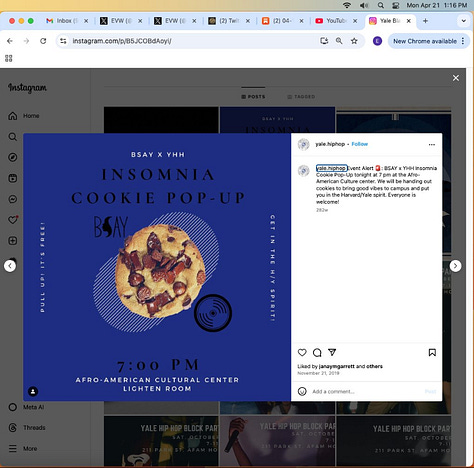Screen dimensions: 474x468
Task: Expand the tab search dropdown
Action: point(463,21)
